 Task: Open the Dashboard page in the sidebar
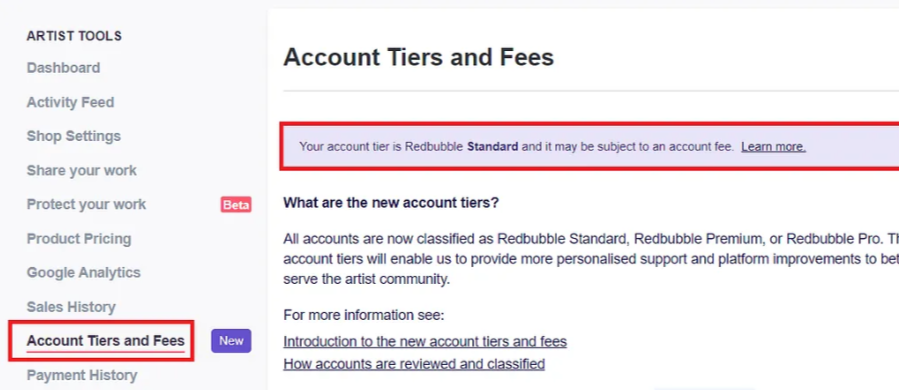pos(63,68)
